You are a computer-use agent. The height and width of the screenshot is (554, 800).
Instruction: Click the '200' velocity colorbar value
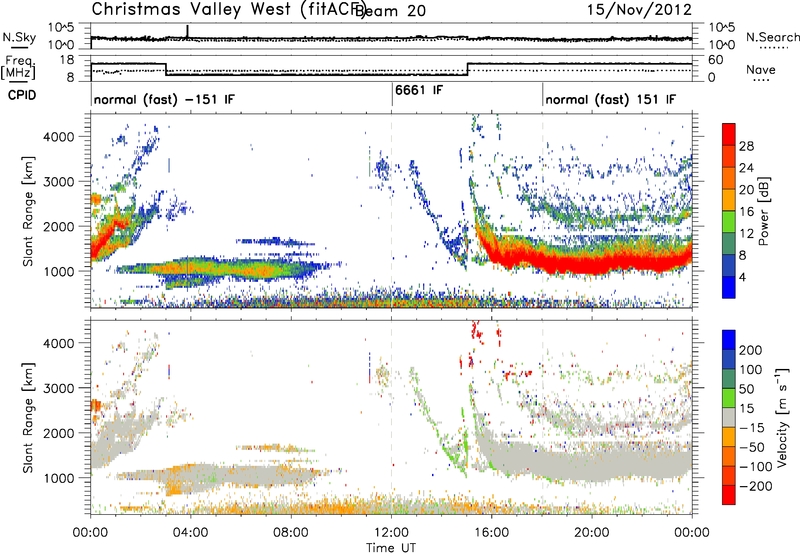pos(751,350)
